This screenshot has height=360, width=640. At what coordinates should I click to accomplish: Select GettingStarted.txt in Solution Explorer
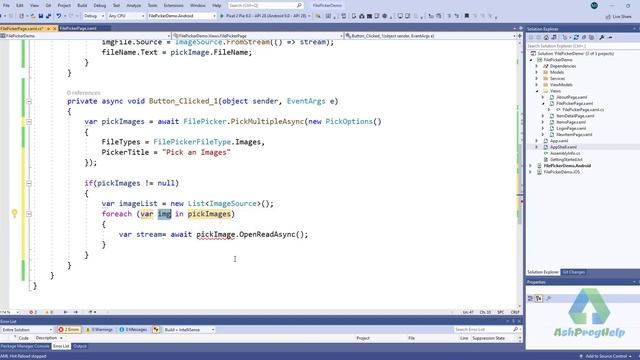(x=566, y=160)
